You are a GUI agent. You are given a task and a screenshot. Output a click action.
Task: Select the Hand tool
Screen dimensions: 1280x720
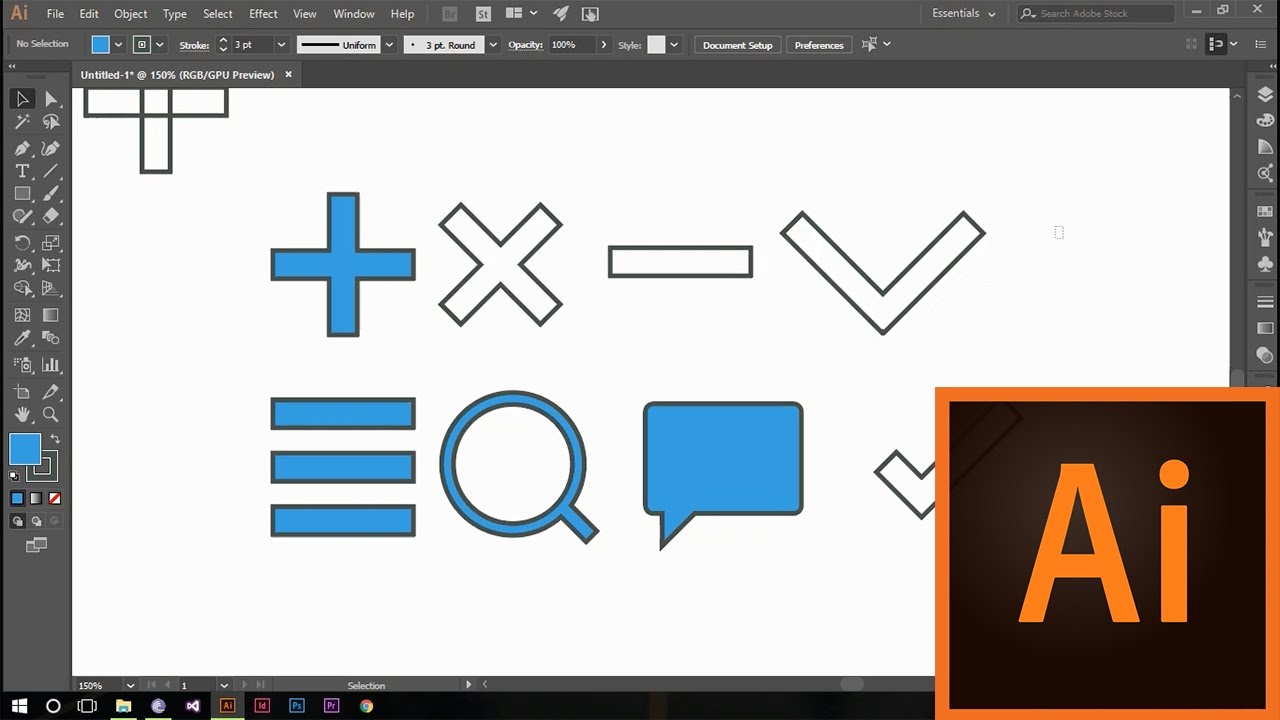22,413
